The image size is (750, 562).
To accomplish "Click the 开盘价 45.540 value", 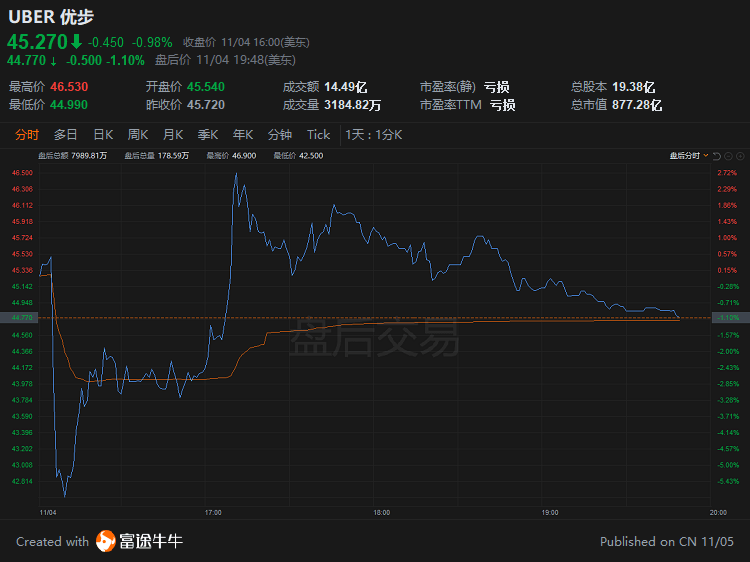I will [206, 87].
